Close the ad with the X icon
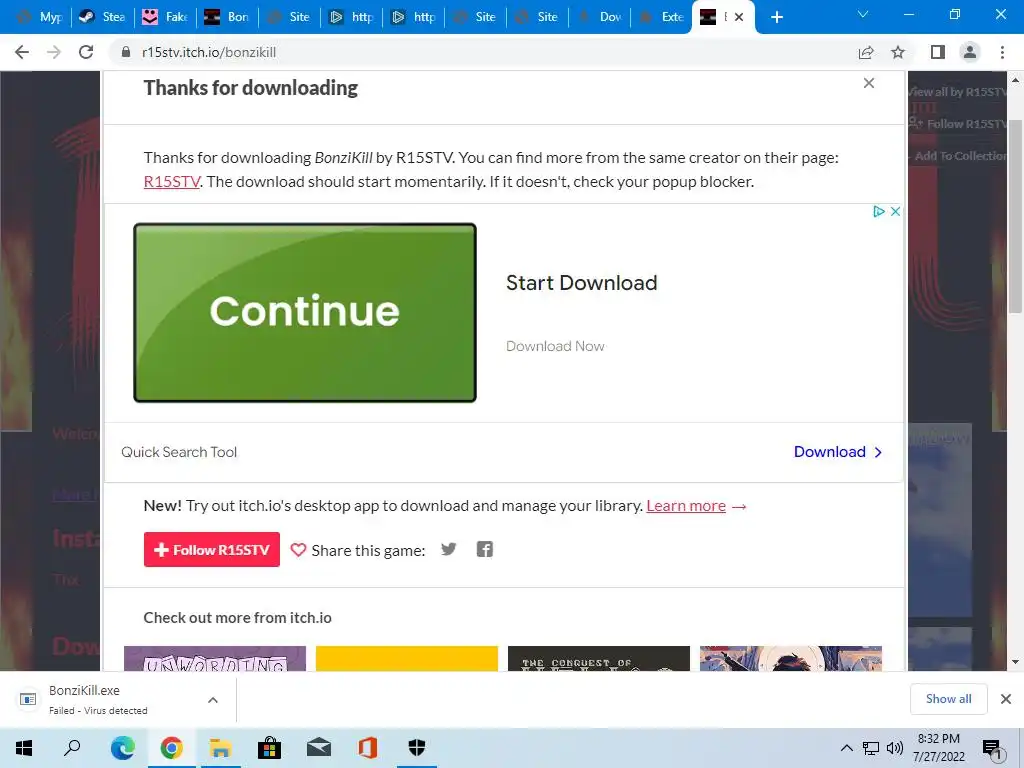 click(x=895, y=211)
